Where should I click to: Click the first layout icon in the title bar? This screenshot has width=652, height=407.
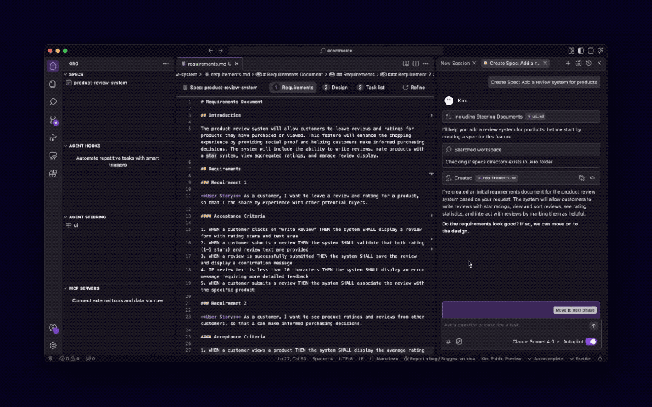(x=571, y=51)
